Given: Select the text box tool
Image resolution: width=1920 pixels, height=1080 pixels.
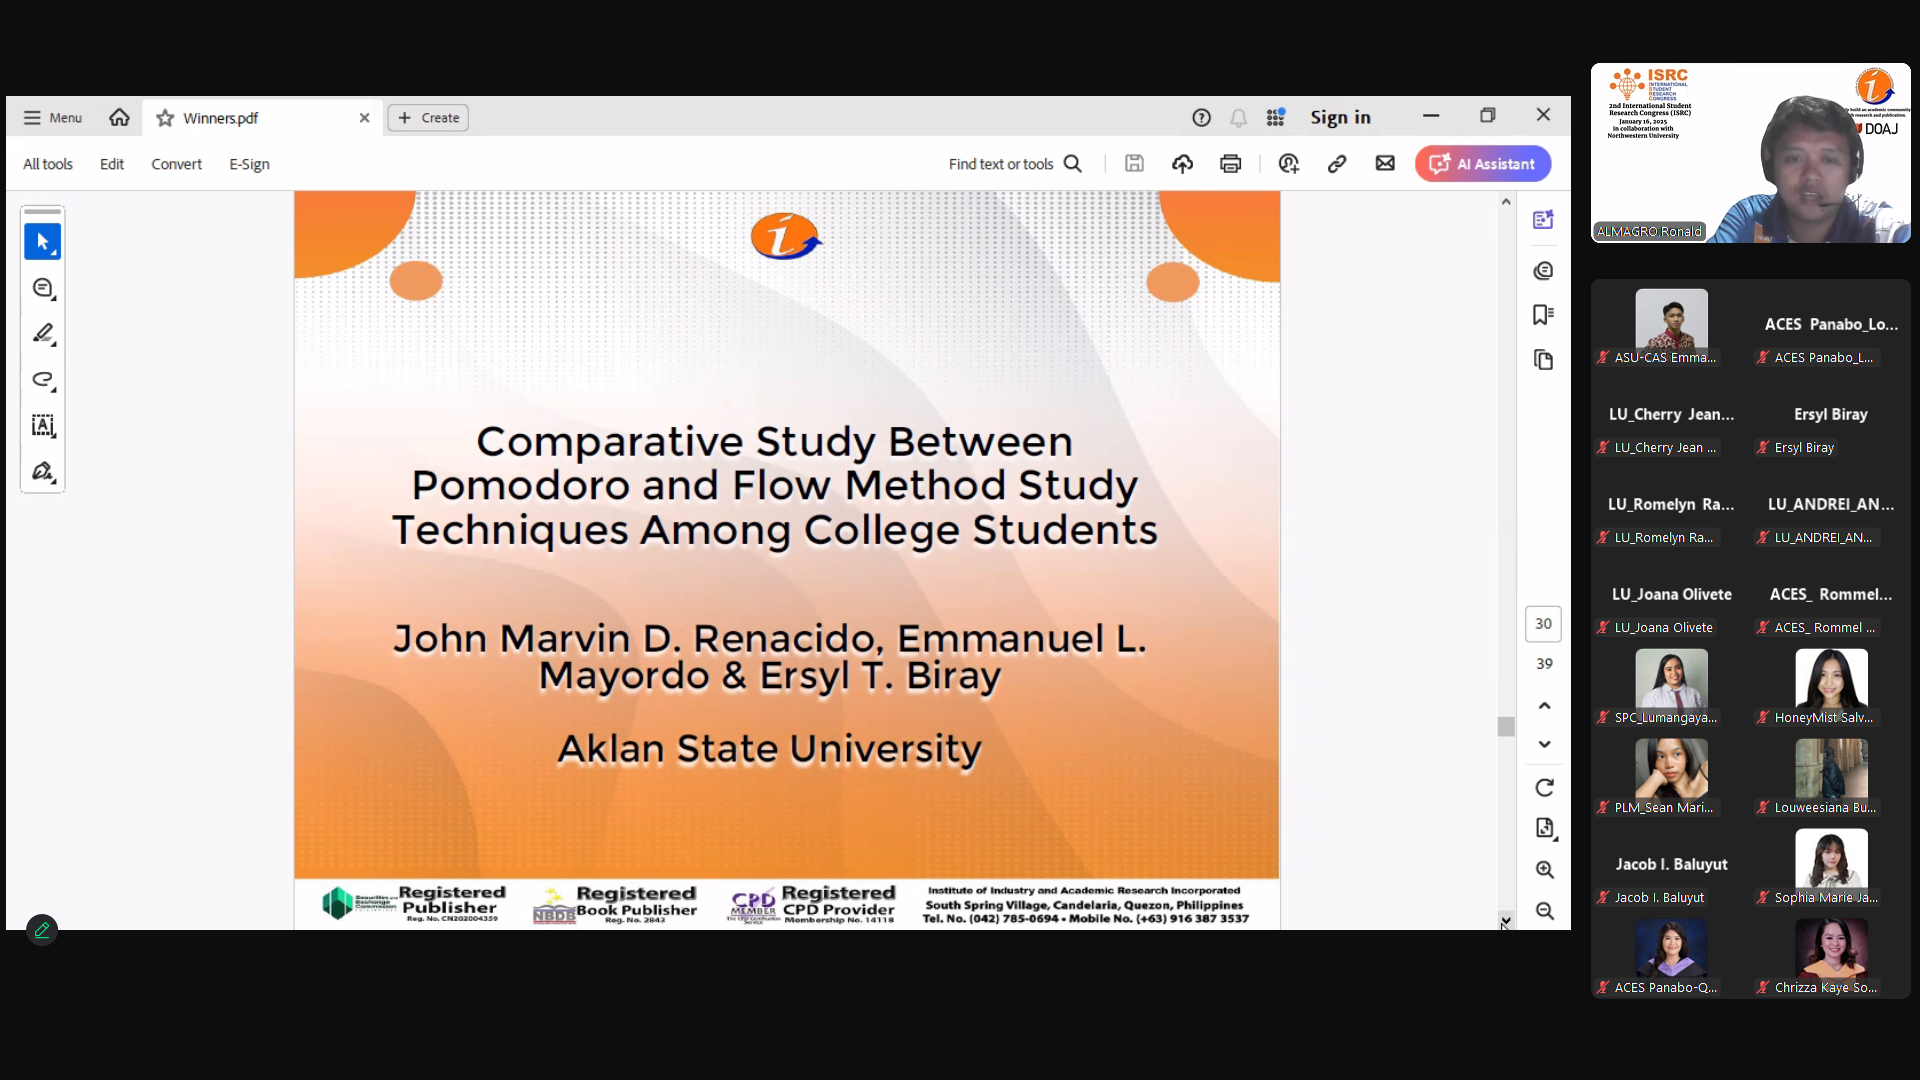Looking at the screenshot, I should tap(42, 426).
